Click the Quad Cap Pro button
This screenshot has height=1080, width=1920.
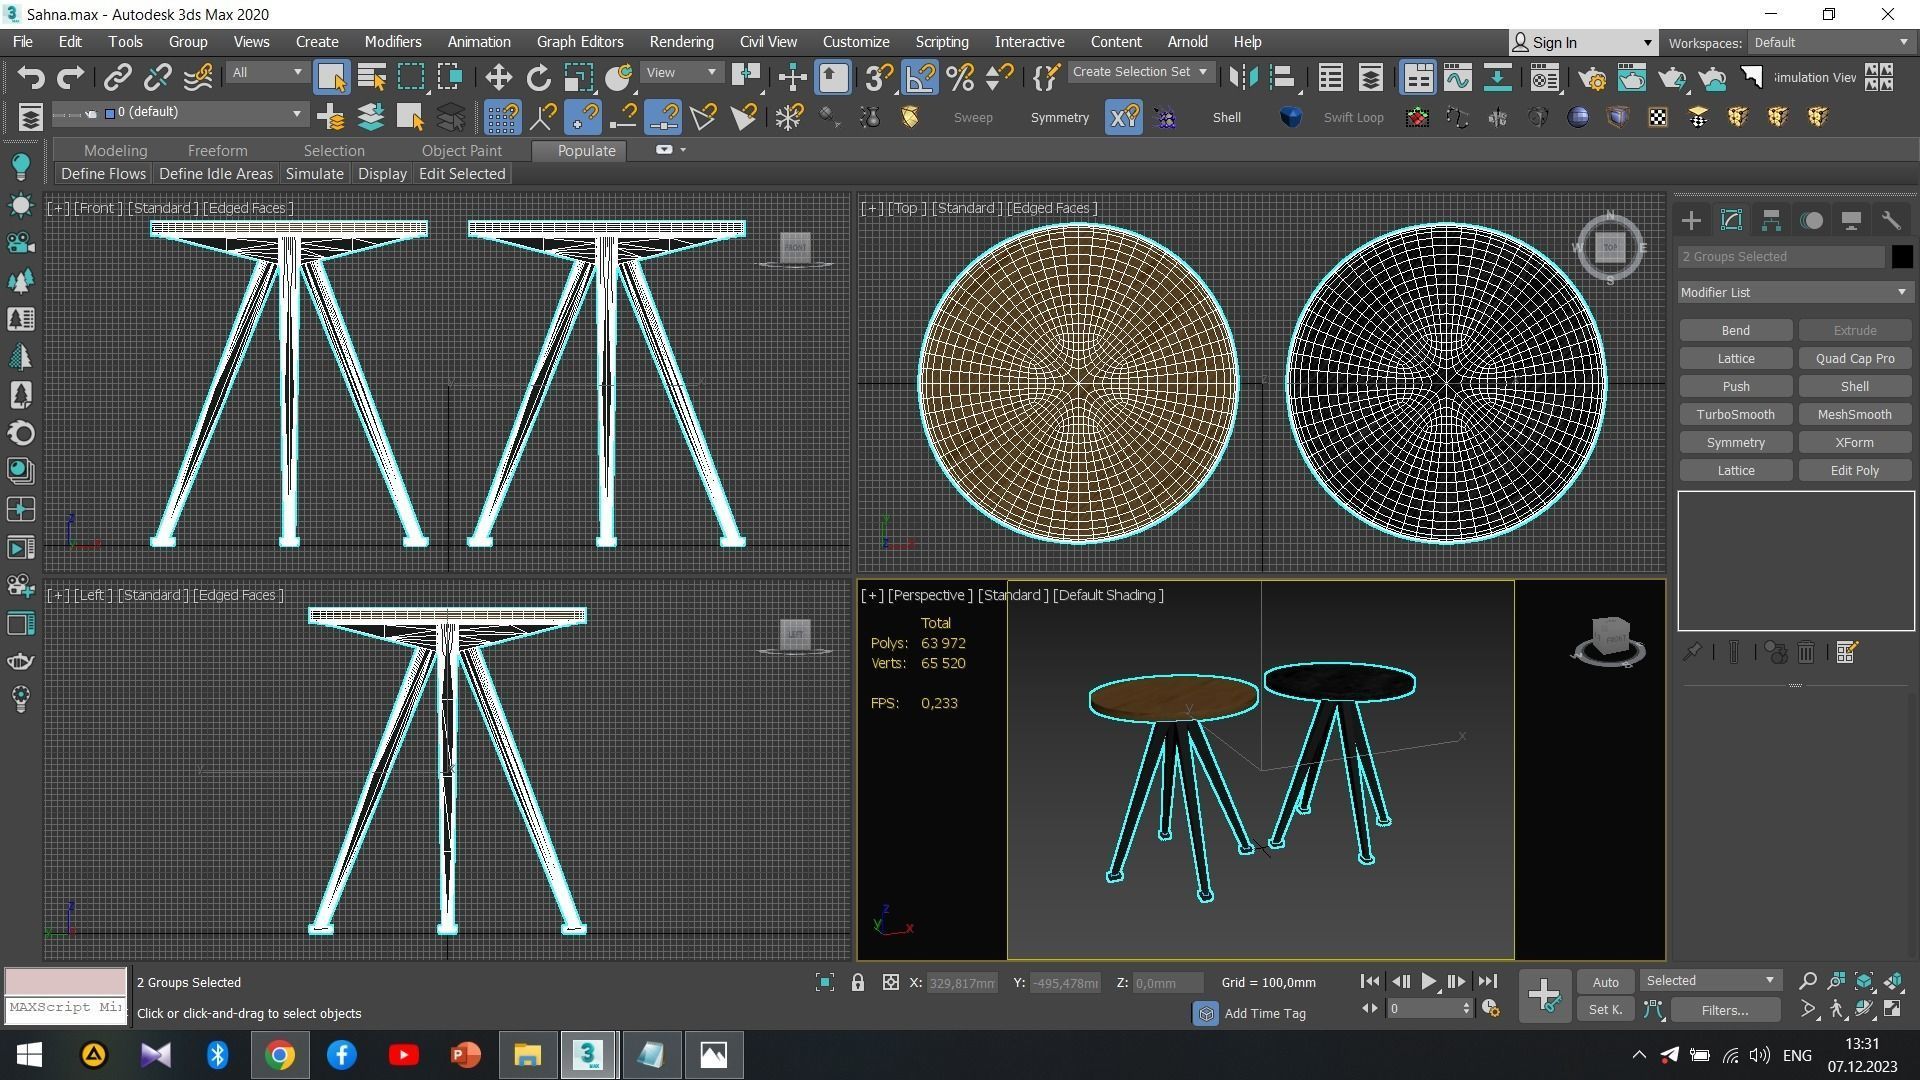coord(1854,358)
